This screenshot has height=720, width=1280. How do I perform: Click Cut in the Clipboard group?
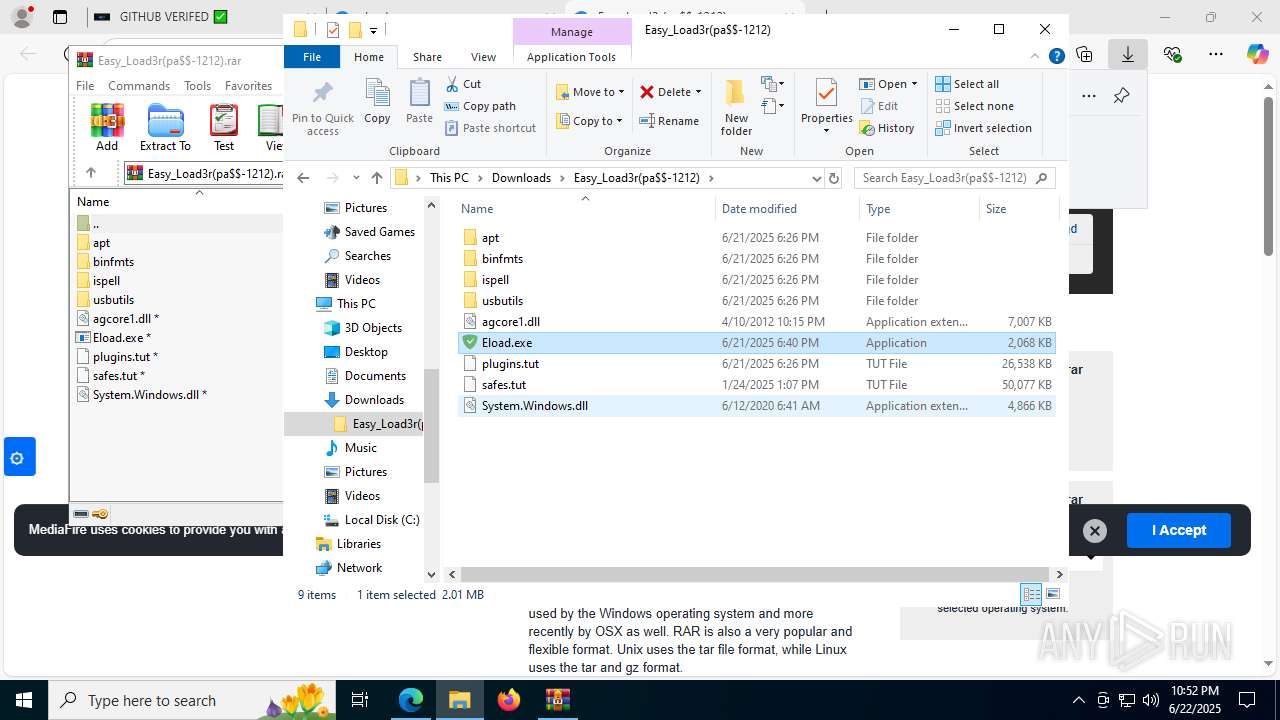462,84
